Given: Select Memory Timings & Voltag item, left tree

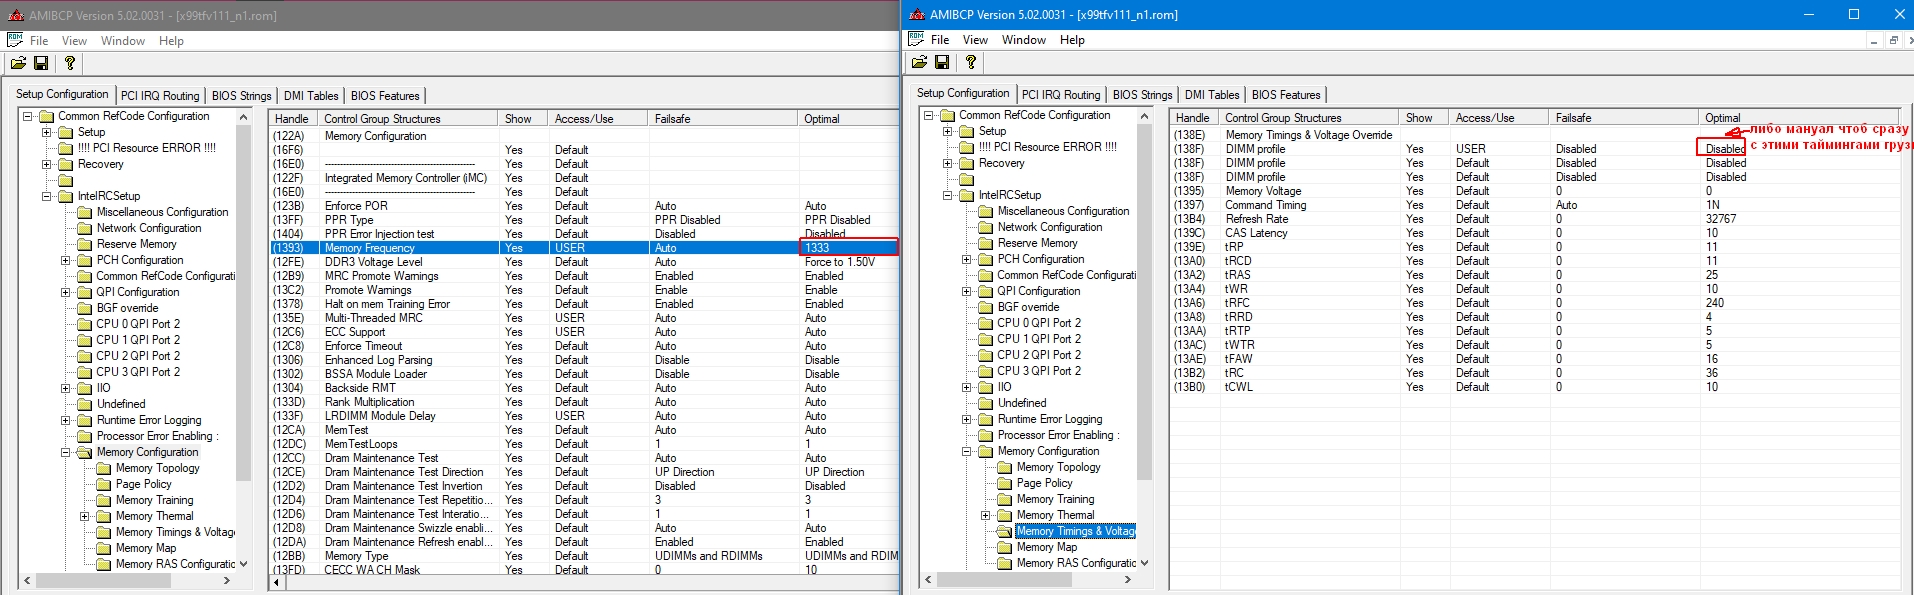Looking at the screenshot, I should [175, 532].
